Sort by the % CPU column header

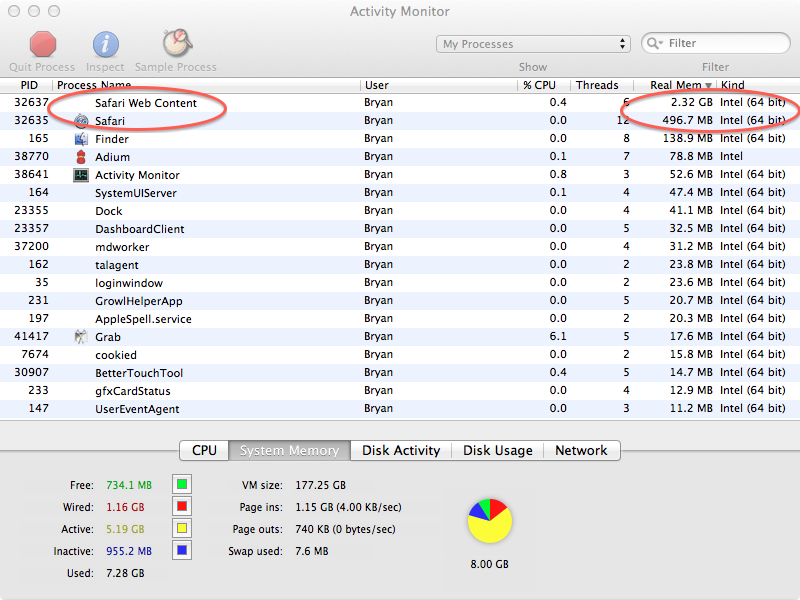click(x=539, y=85)
